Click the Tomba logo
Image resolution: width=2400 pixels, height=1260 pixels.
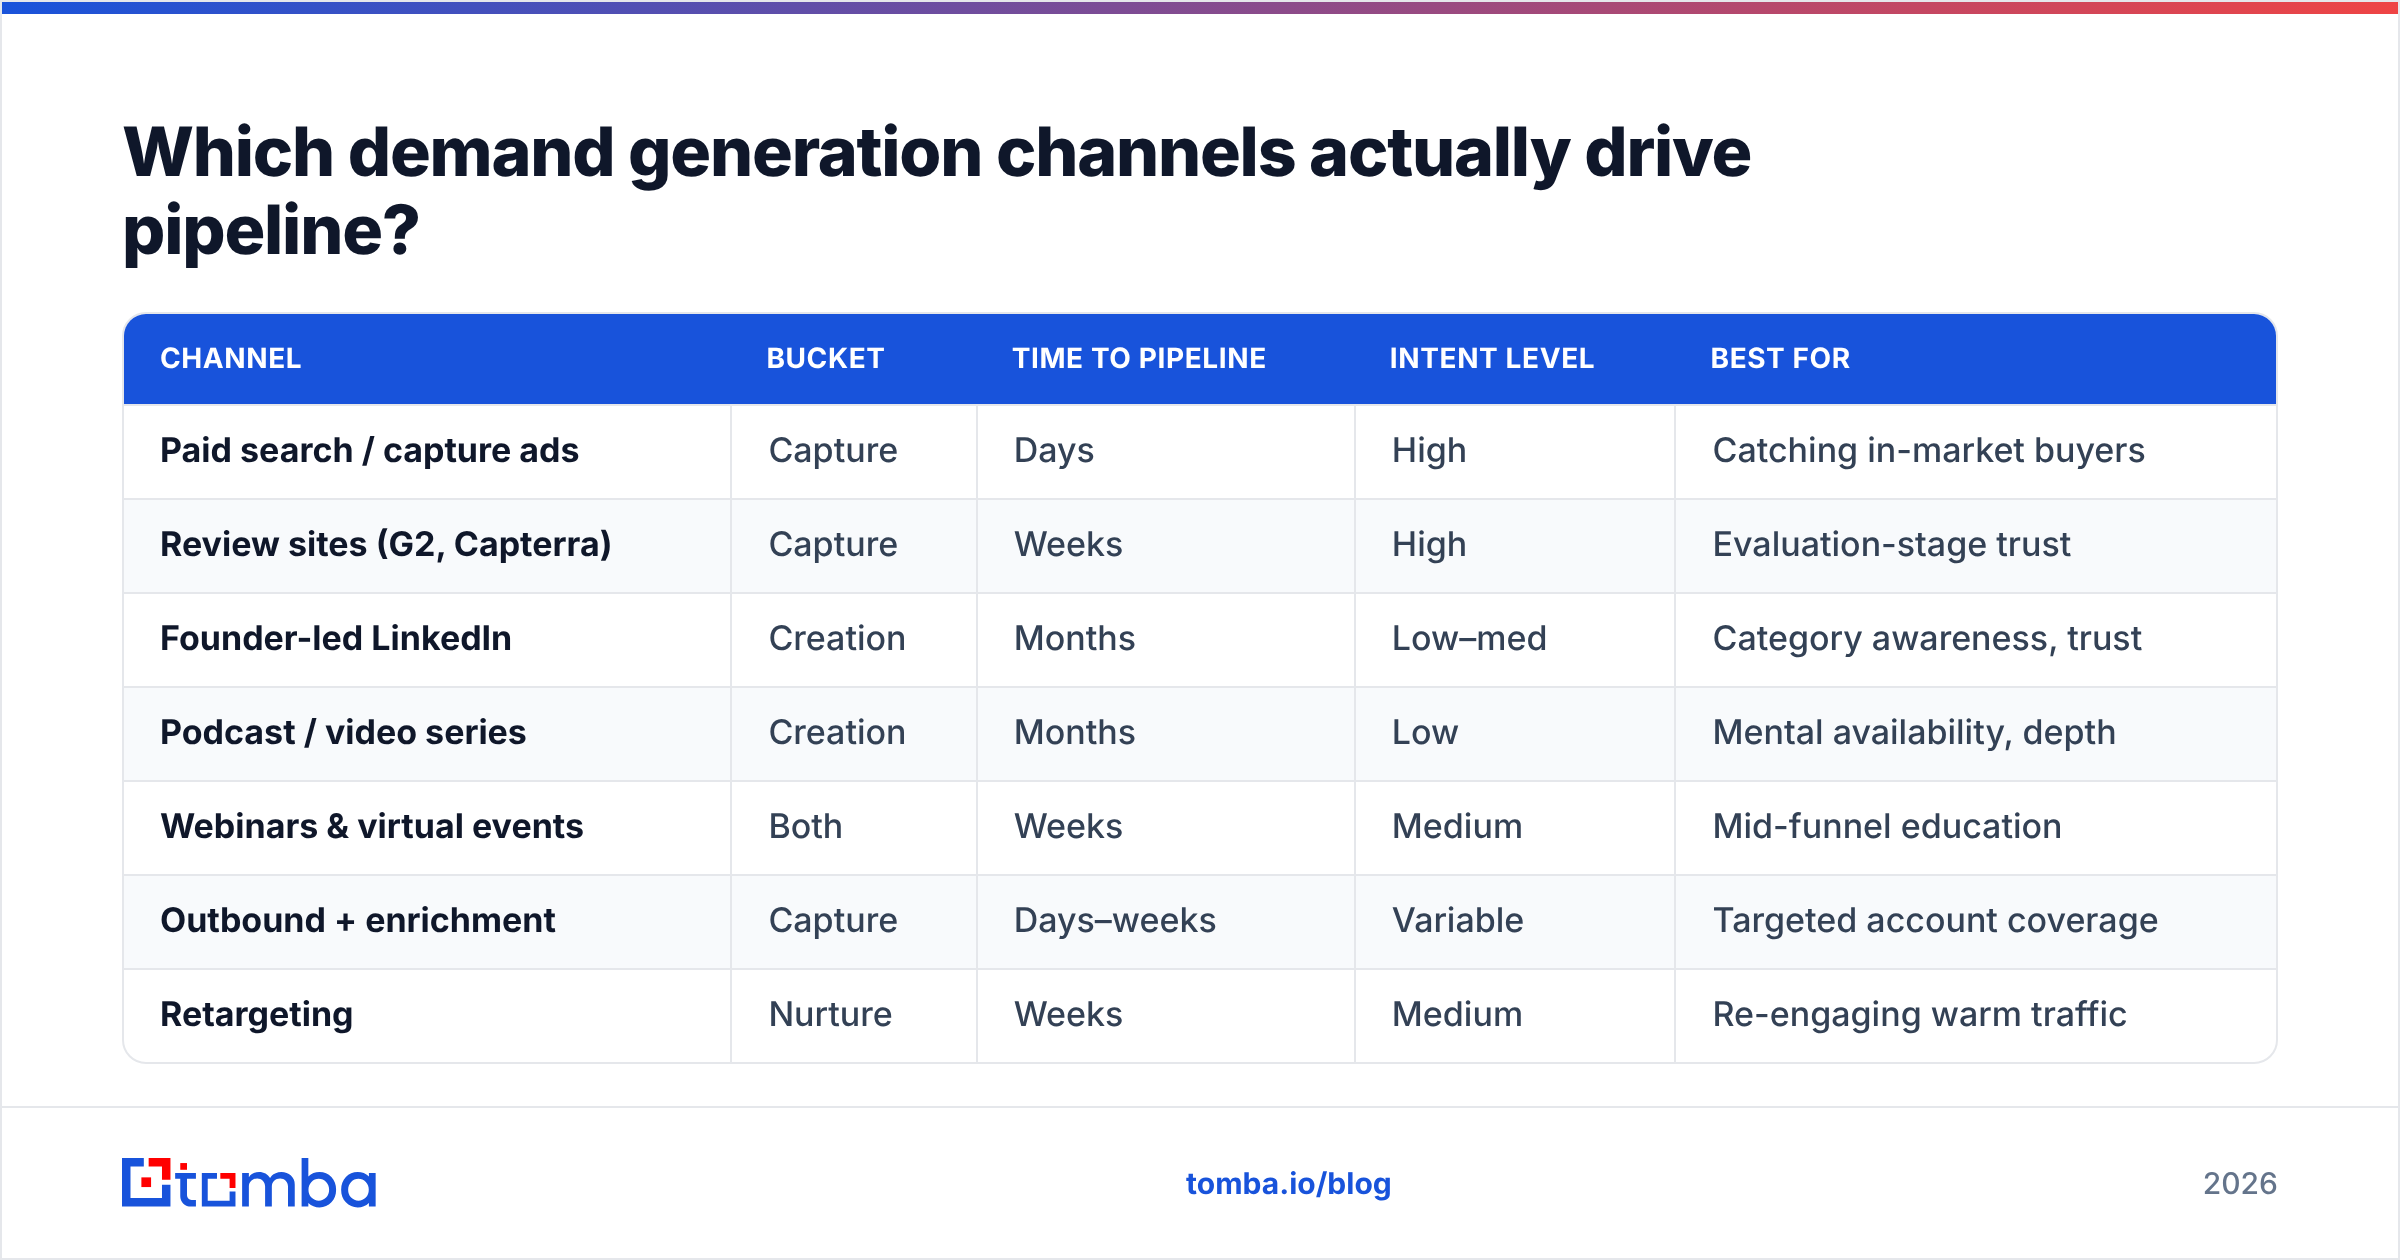point(249,1183)
